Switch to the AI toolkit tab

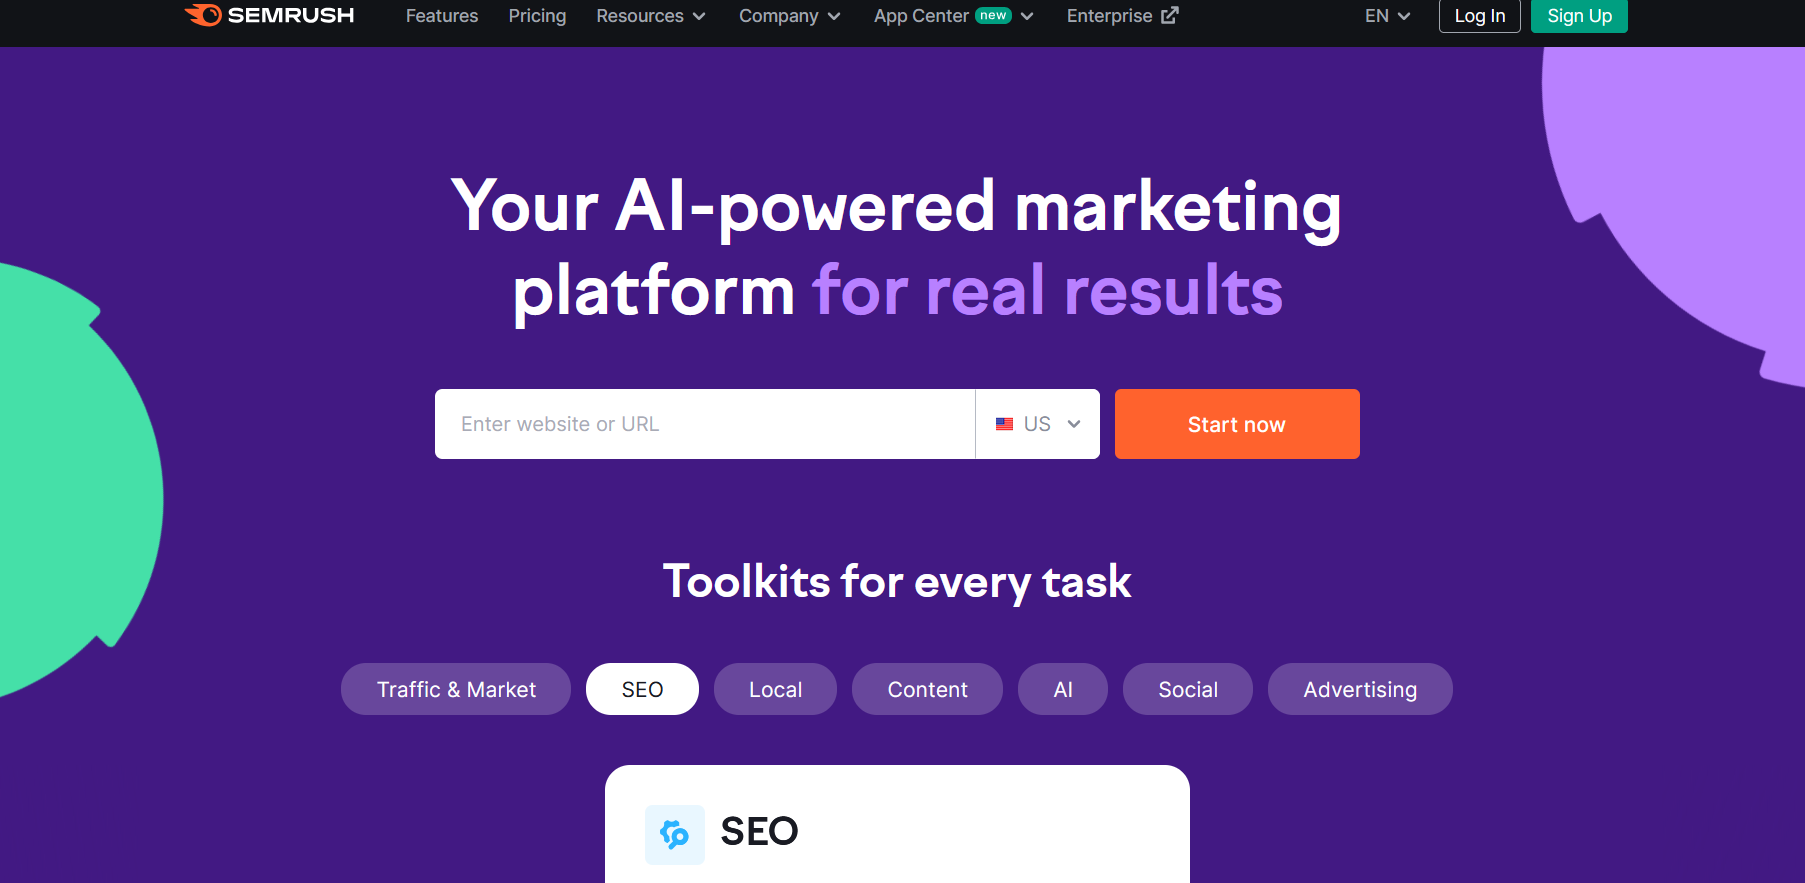point(1063,689)
